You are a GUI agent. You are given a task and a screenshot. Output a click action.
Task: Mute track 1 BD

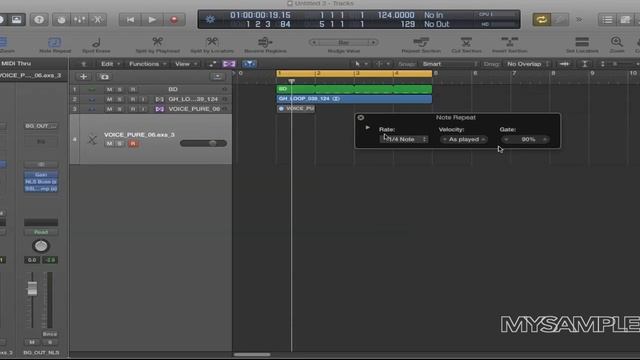tap(109, 89)
